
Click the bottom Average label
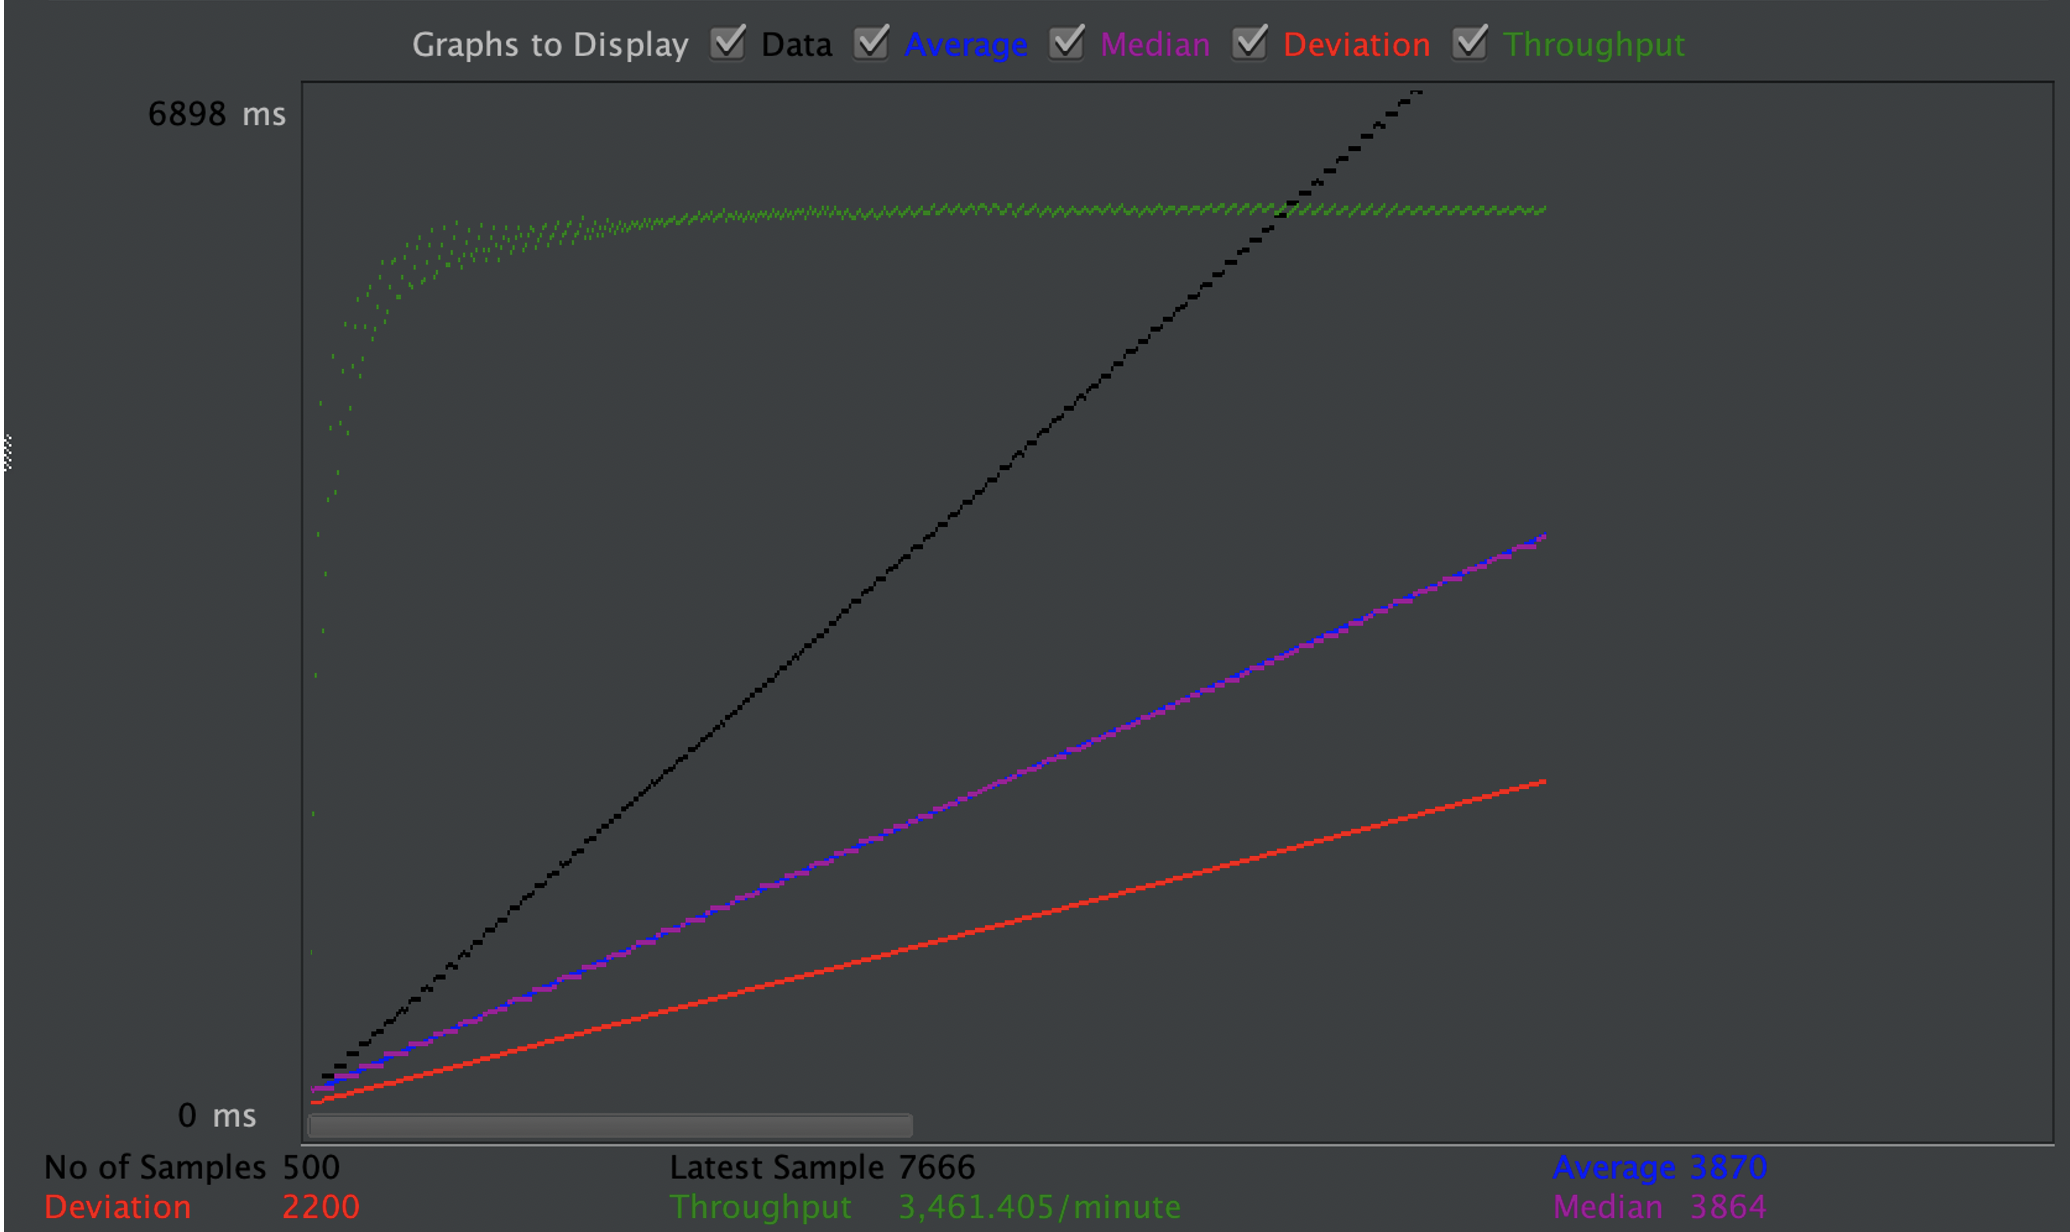(x=1614, y=1167)
